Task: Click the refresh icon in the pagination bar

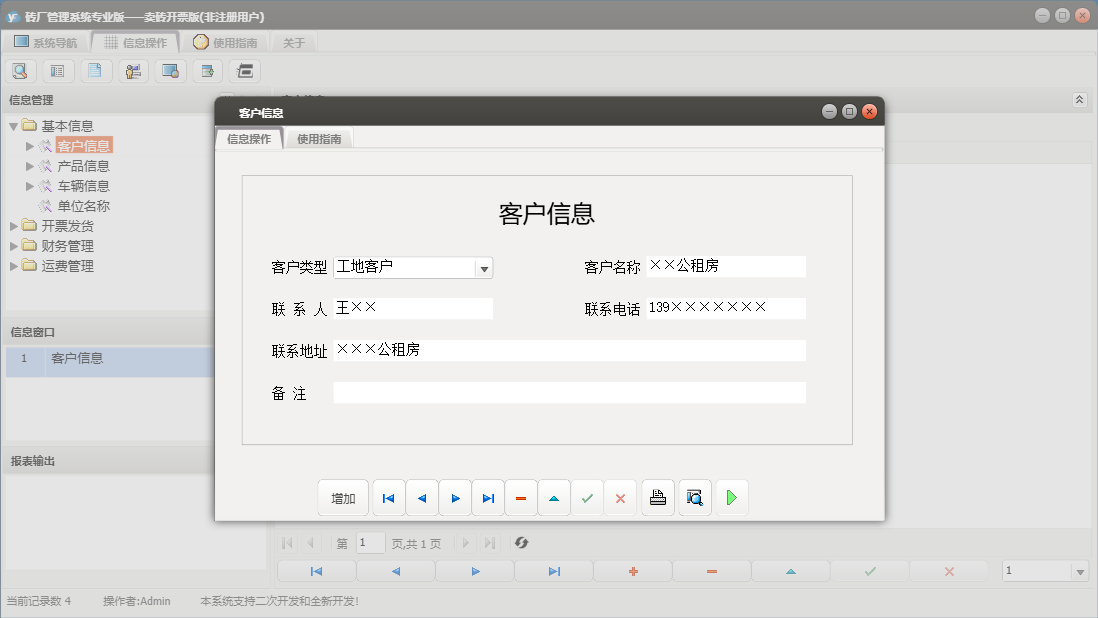Action: (x=519, y=543)
